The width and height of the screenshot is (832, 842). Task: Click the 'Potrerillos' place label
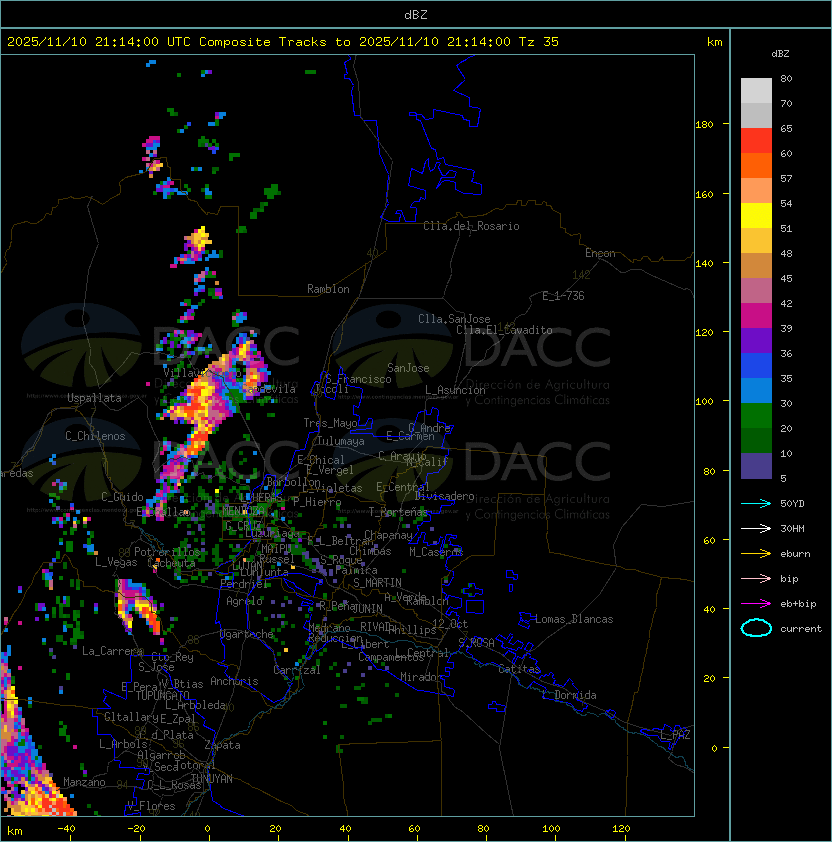pyautogui.click(x=167, y=552)
